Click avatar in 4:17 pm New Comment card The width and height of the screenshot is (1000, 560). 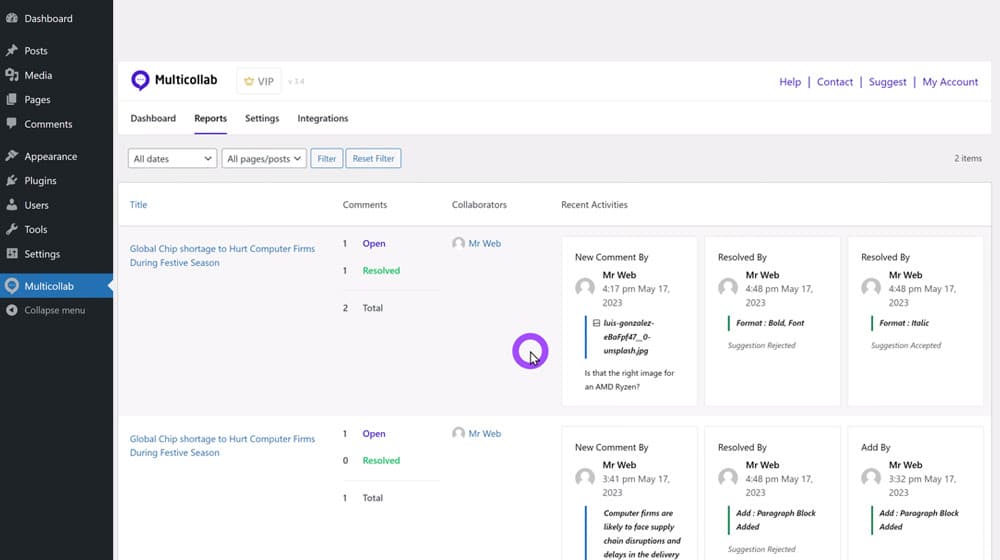pyautogui.click(x=585, y=287)
